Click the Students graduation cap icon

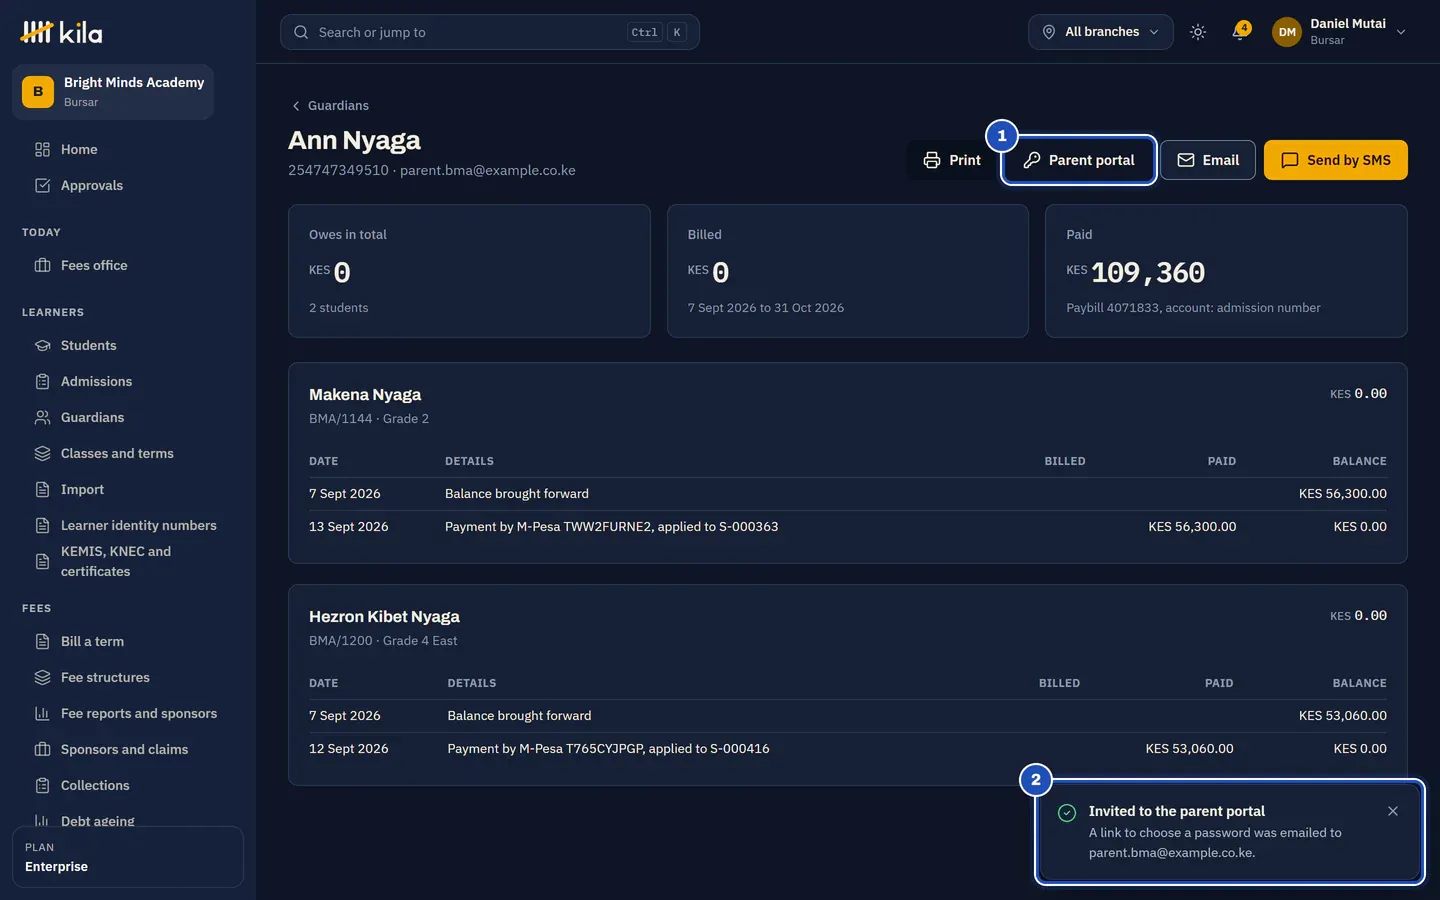42,345
